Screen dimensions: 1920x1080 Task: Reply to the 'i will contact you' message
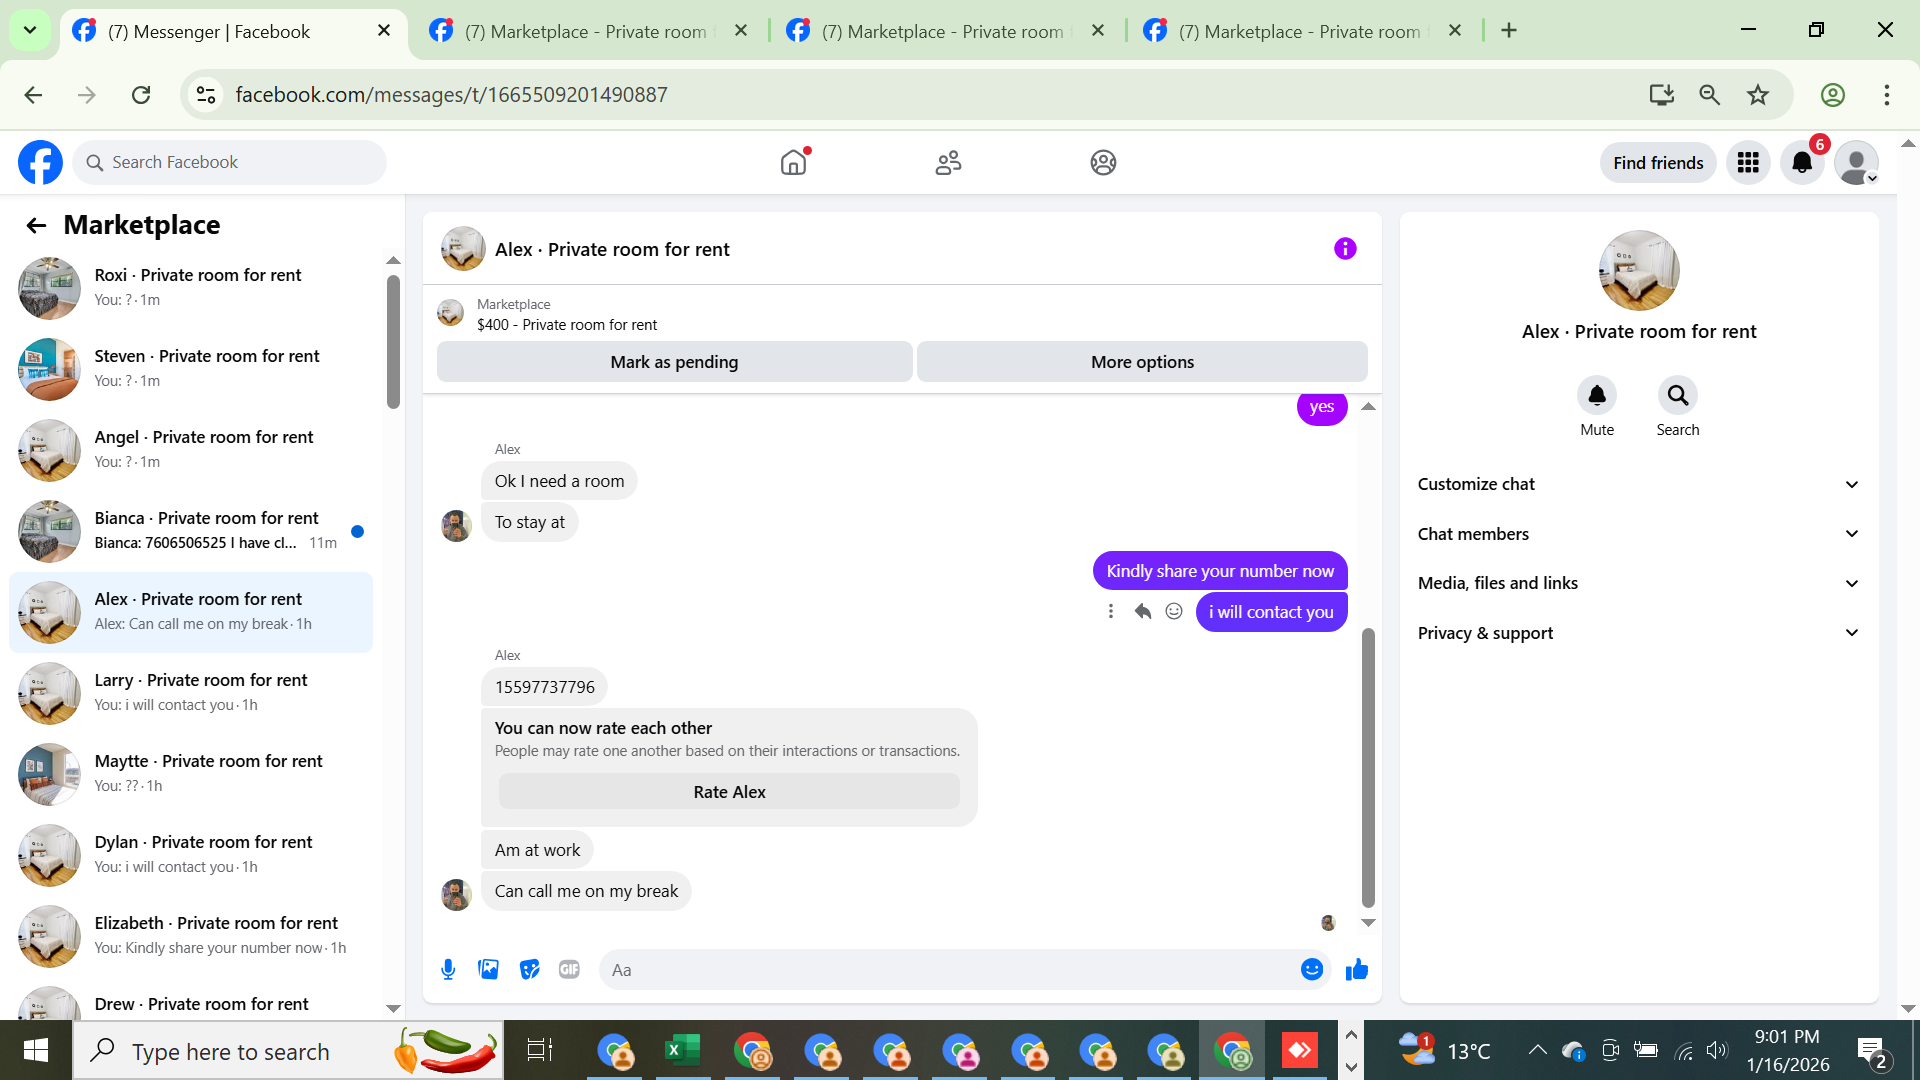point(1142,611)
